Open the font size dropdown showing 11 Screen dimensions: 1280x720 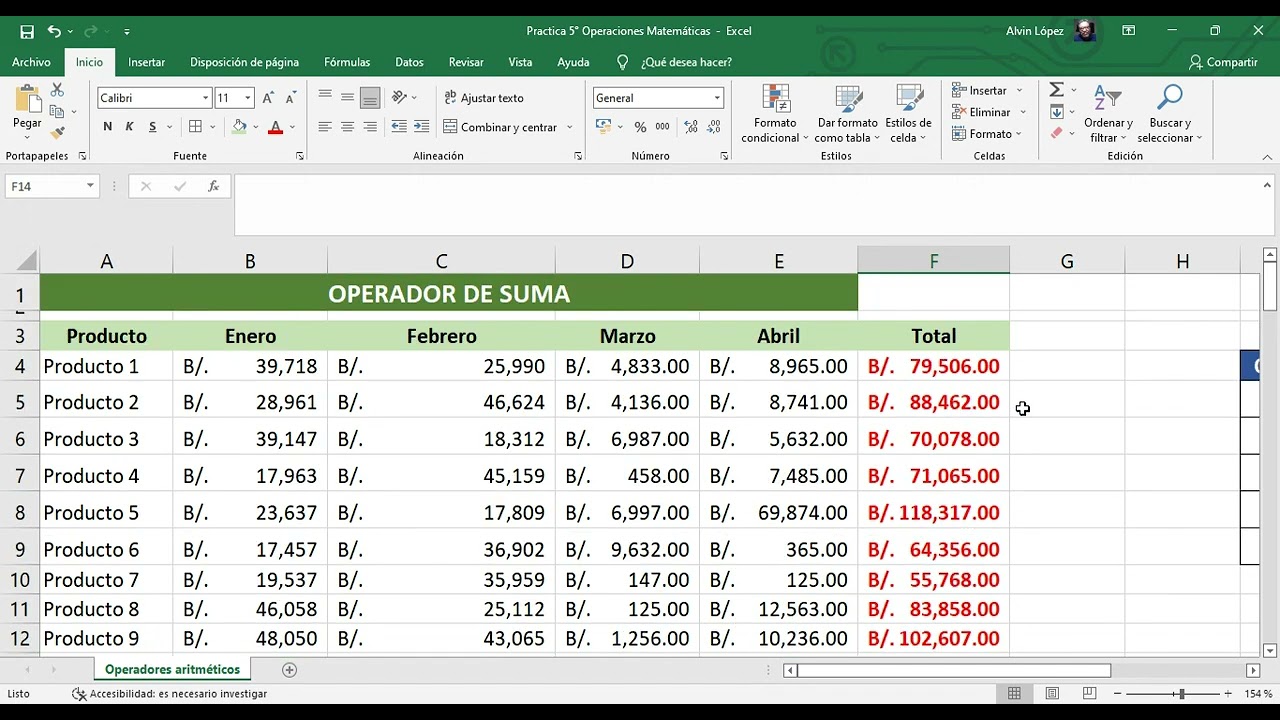248,98
